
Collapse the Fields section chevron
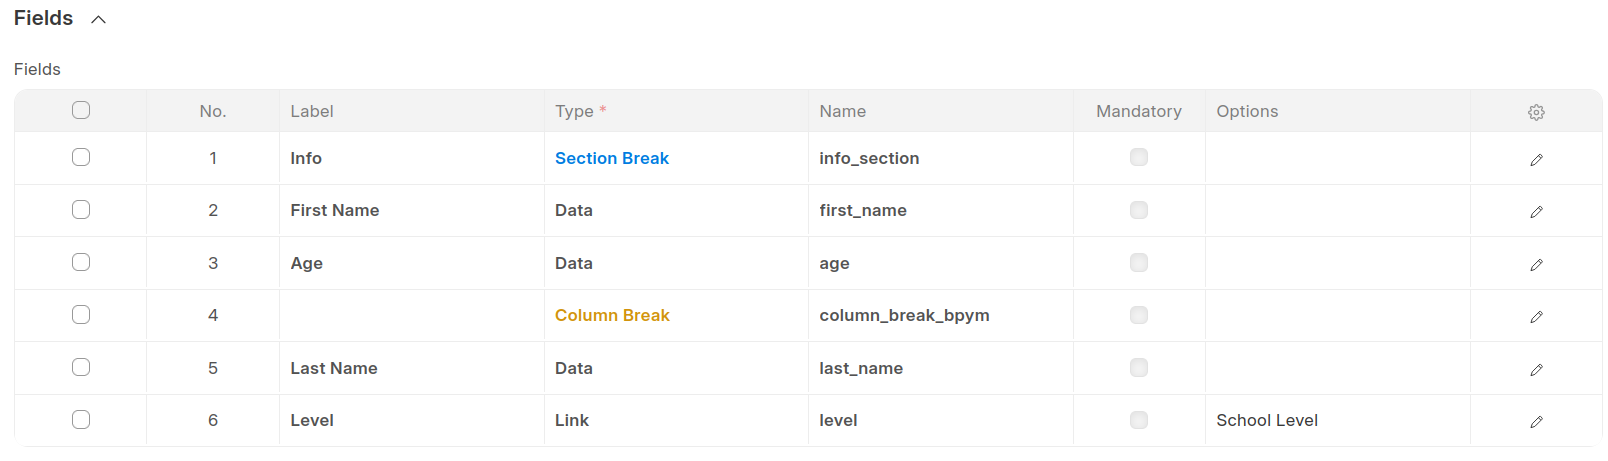(x=98, y=19)
